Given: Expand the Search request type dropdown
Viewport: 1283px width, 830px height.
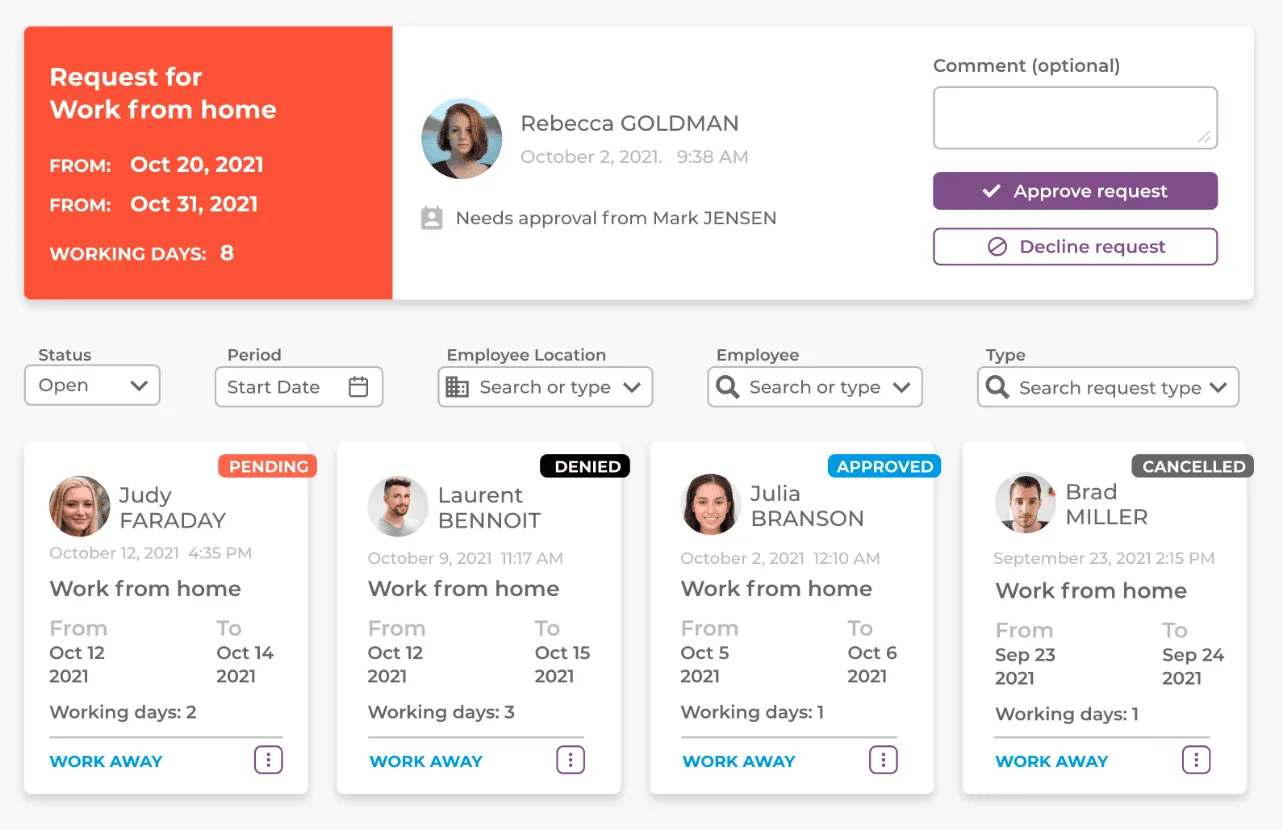Looking at the screenshot, I should [1108, 388].
